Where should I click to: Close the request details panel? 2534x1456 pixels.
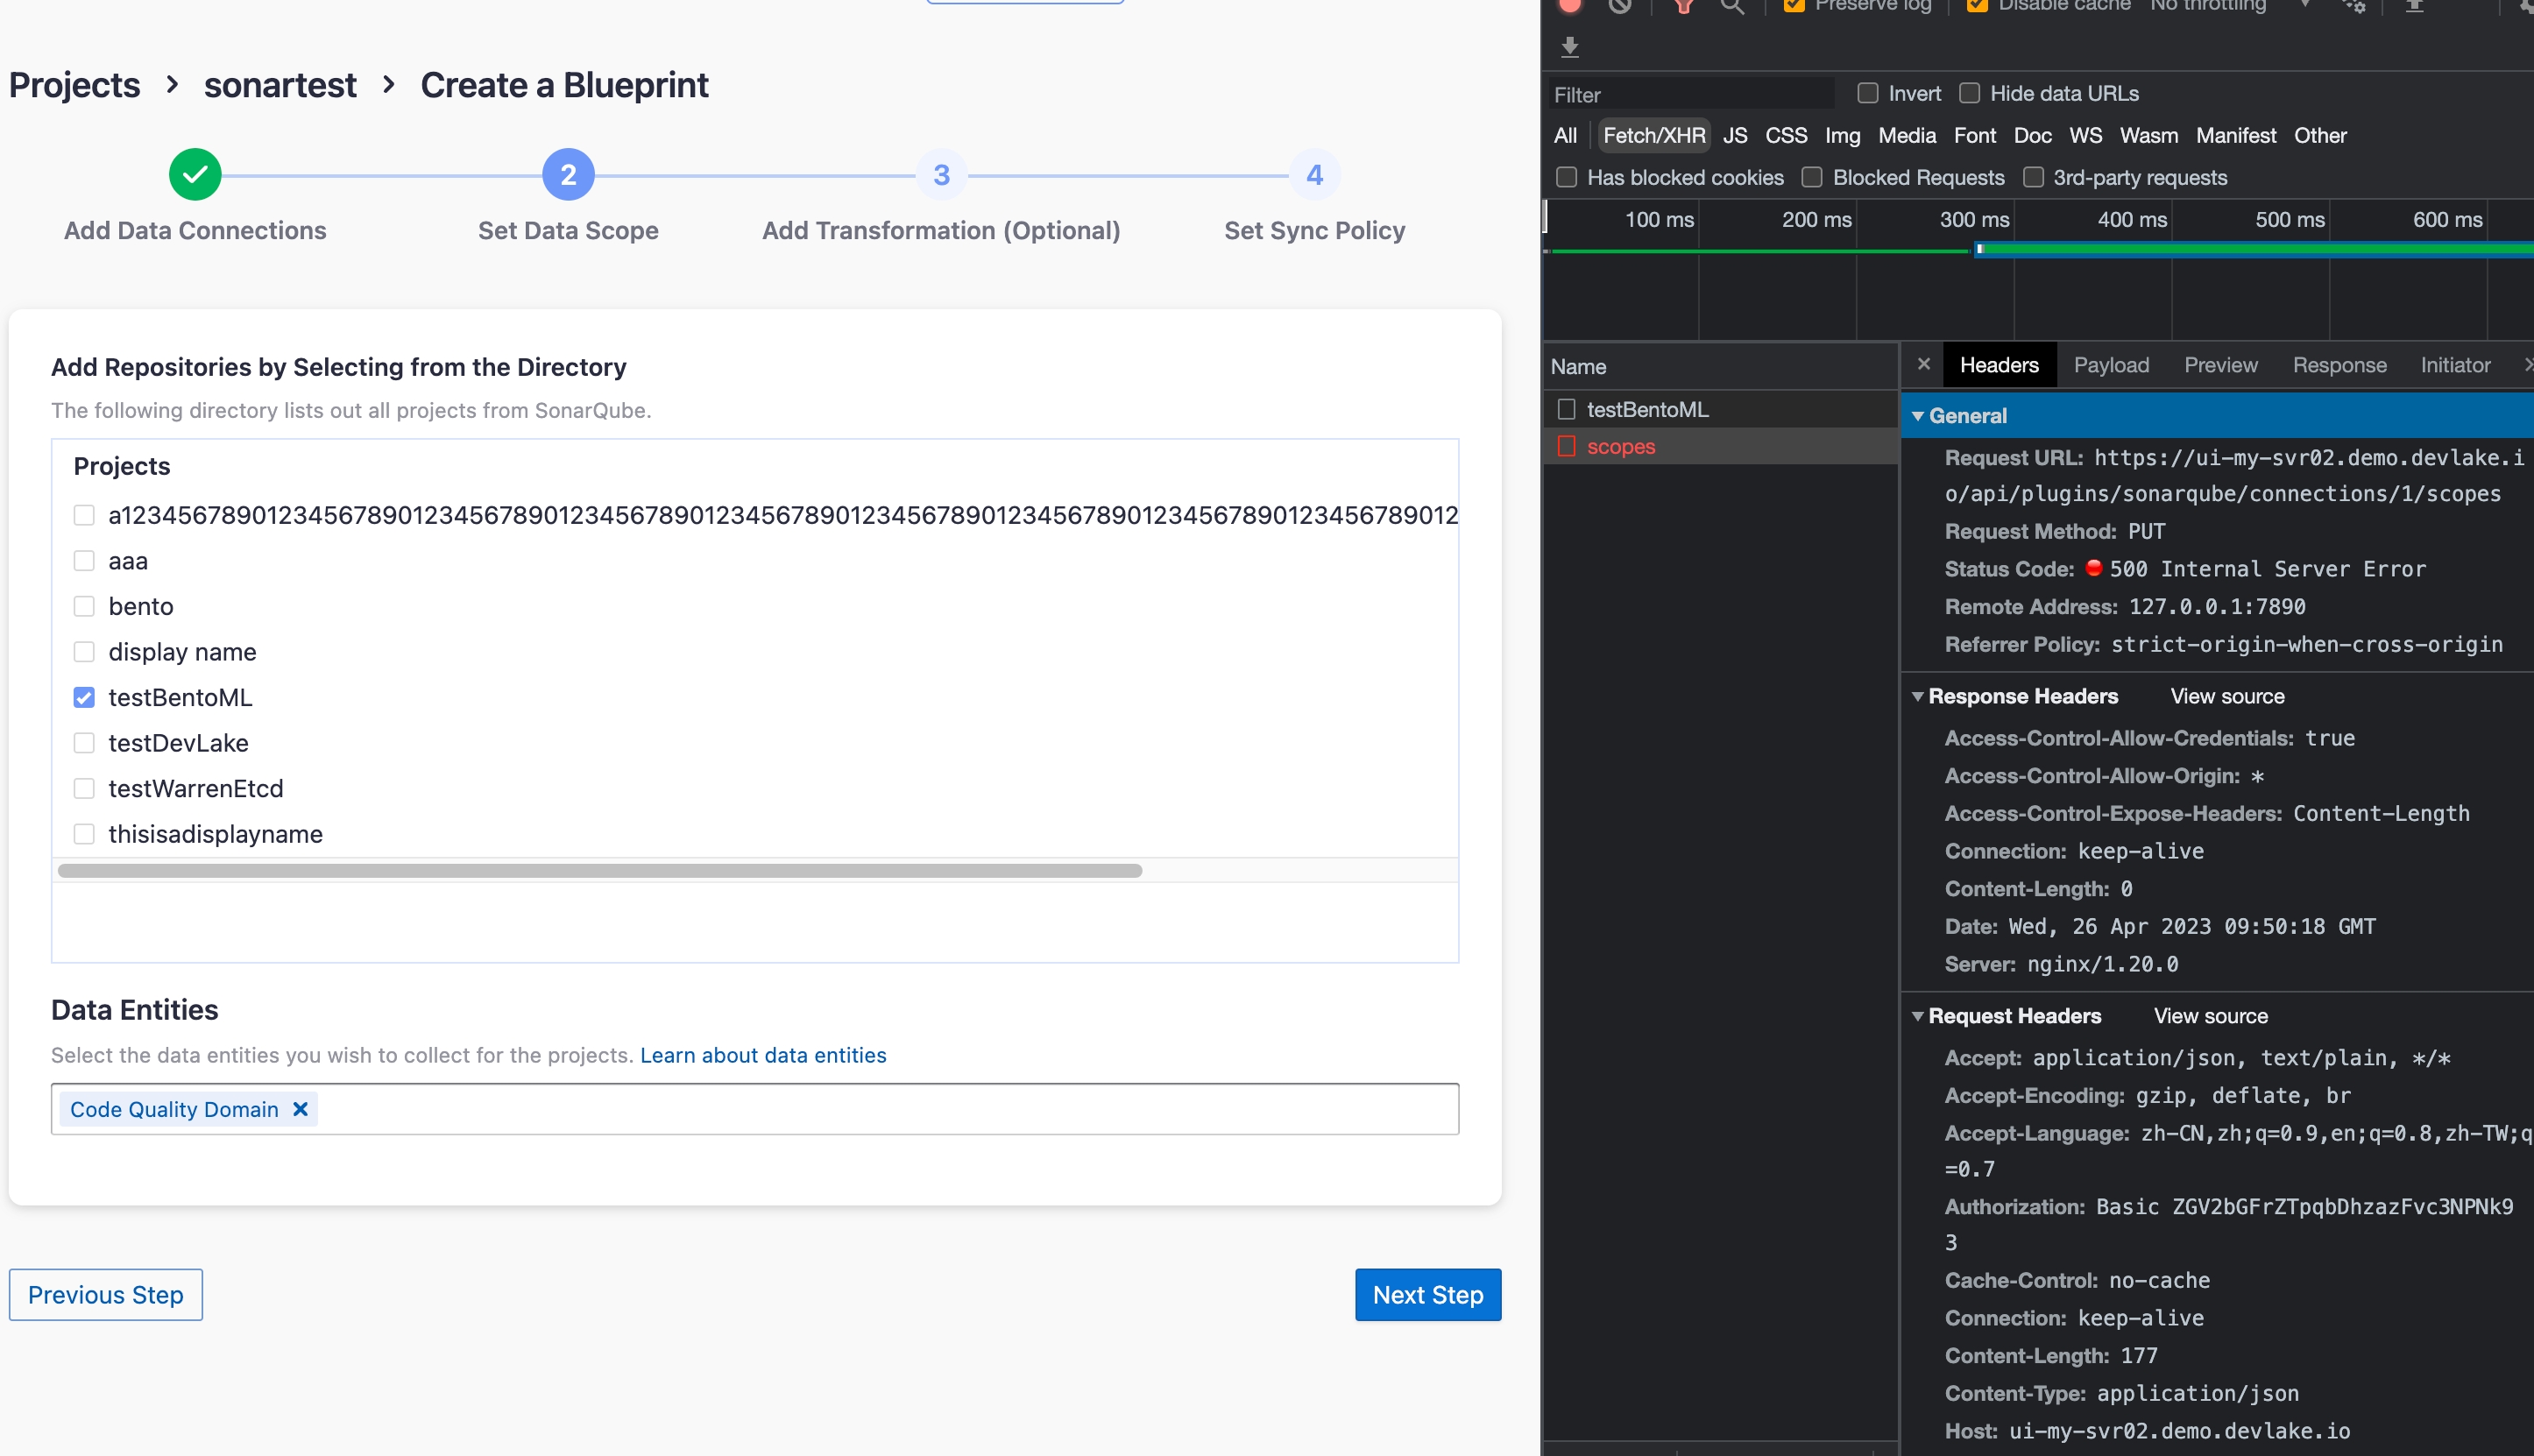[1923, 364]
